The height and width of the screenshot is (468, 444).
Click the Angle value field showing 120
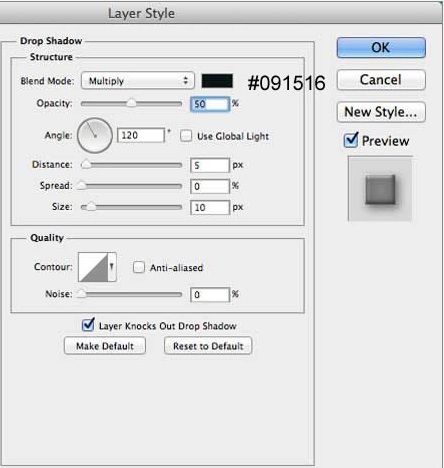click(141, 135)
